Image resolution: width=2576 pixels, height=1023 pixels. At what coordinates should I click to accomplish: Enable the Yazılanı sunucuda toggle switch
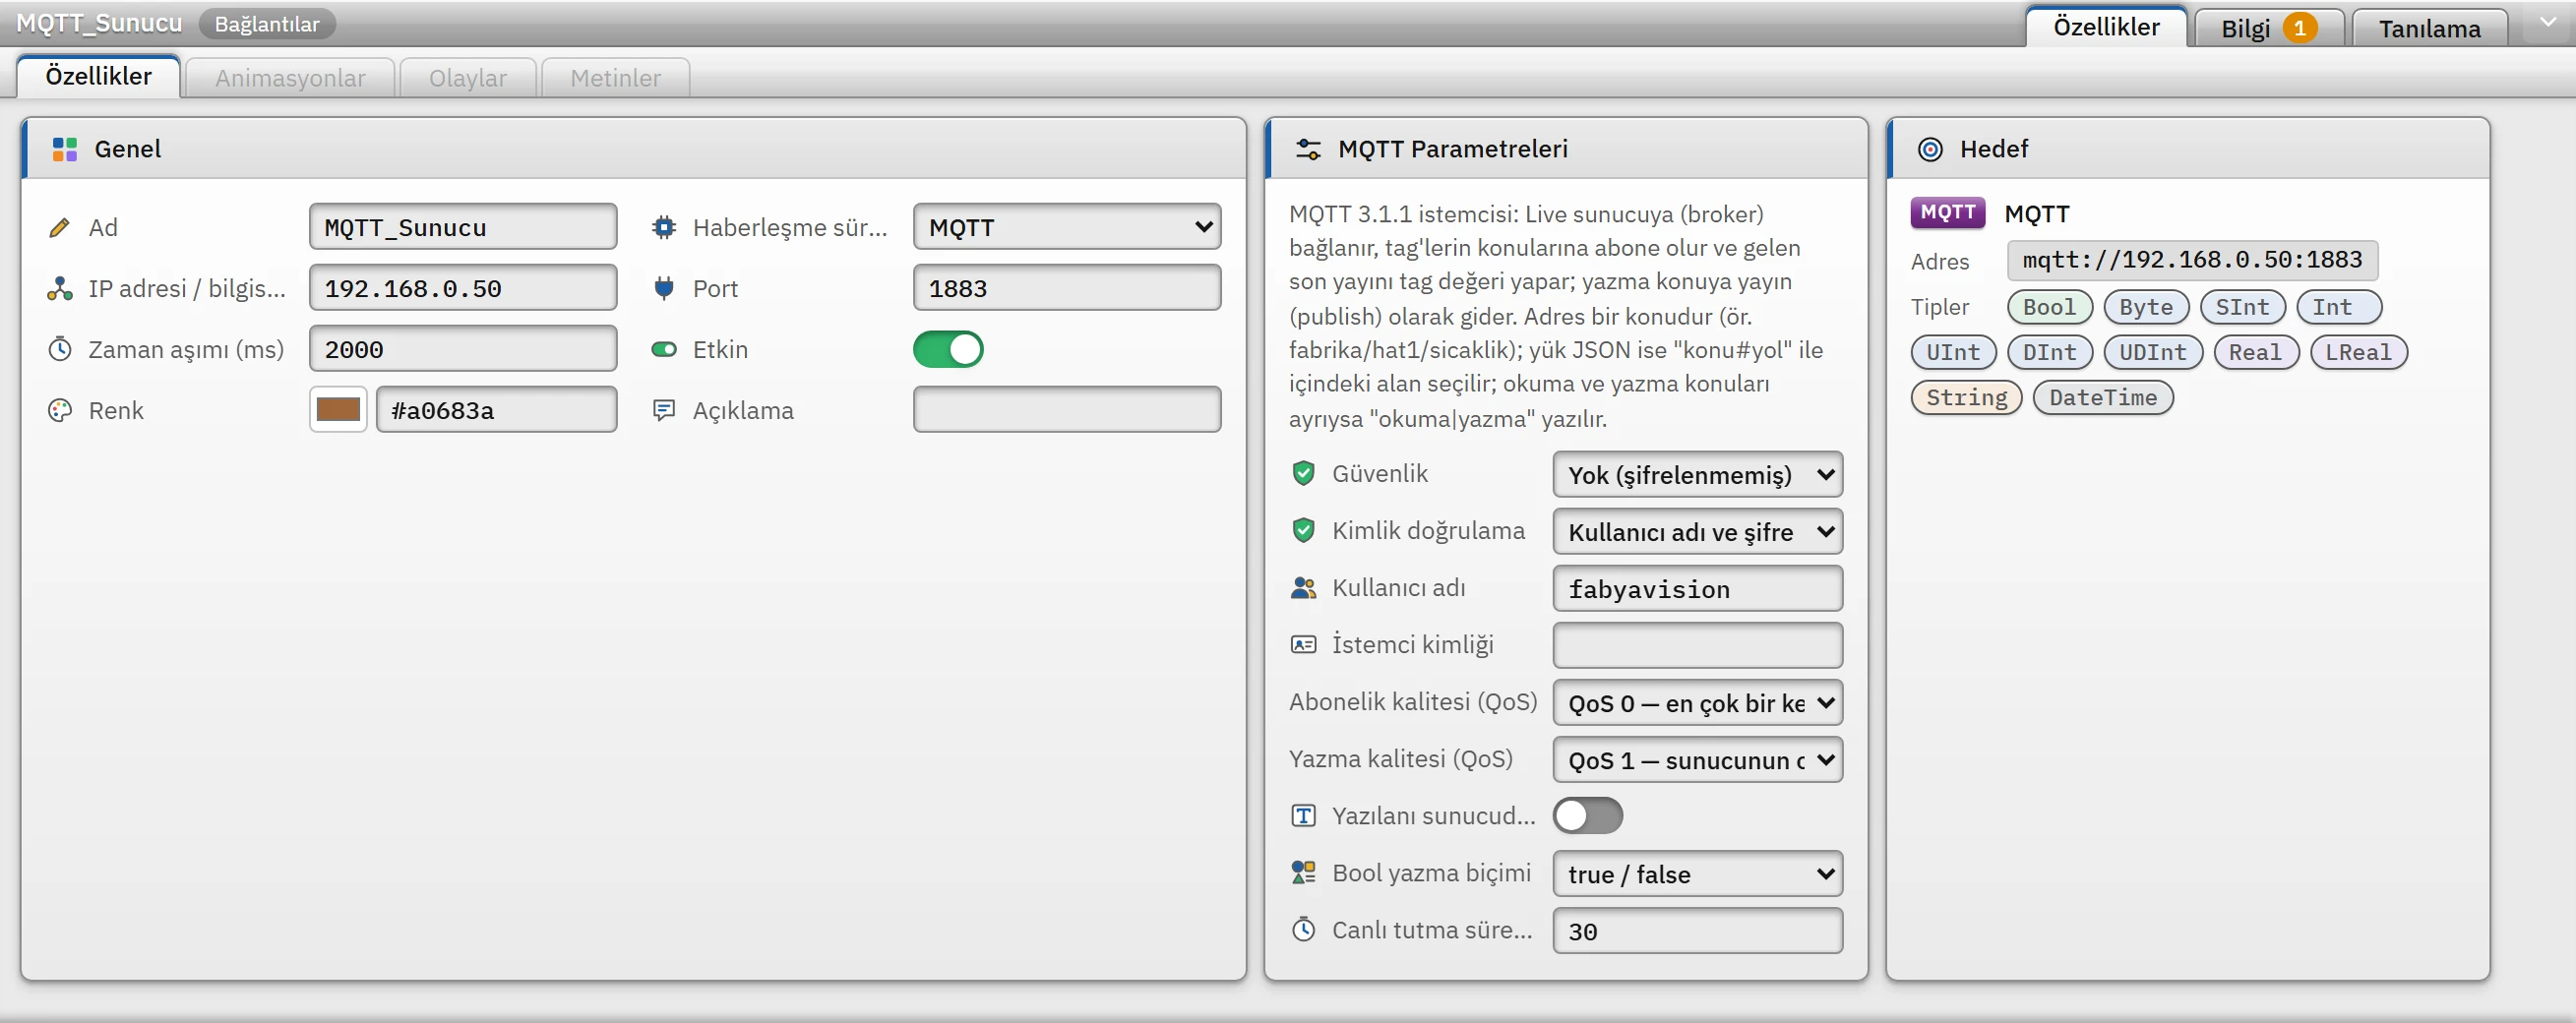(x=1588, y=816)
